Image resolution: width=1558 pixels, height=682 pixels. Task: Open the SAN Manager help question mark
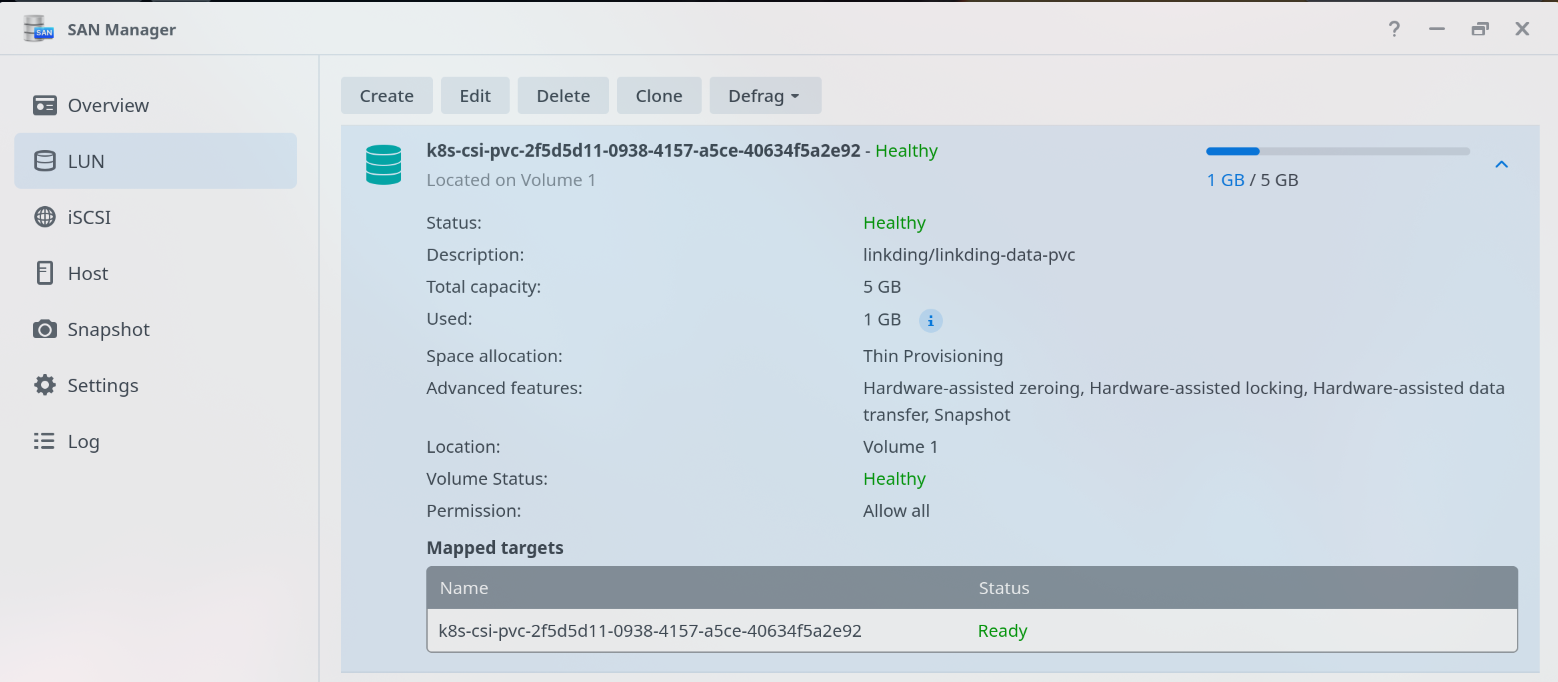[1393, 29]
